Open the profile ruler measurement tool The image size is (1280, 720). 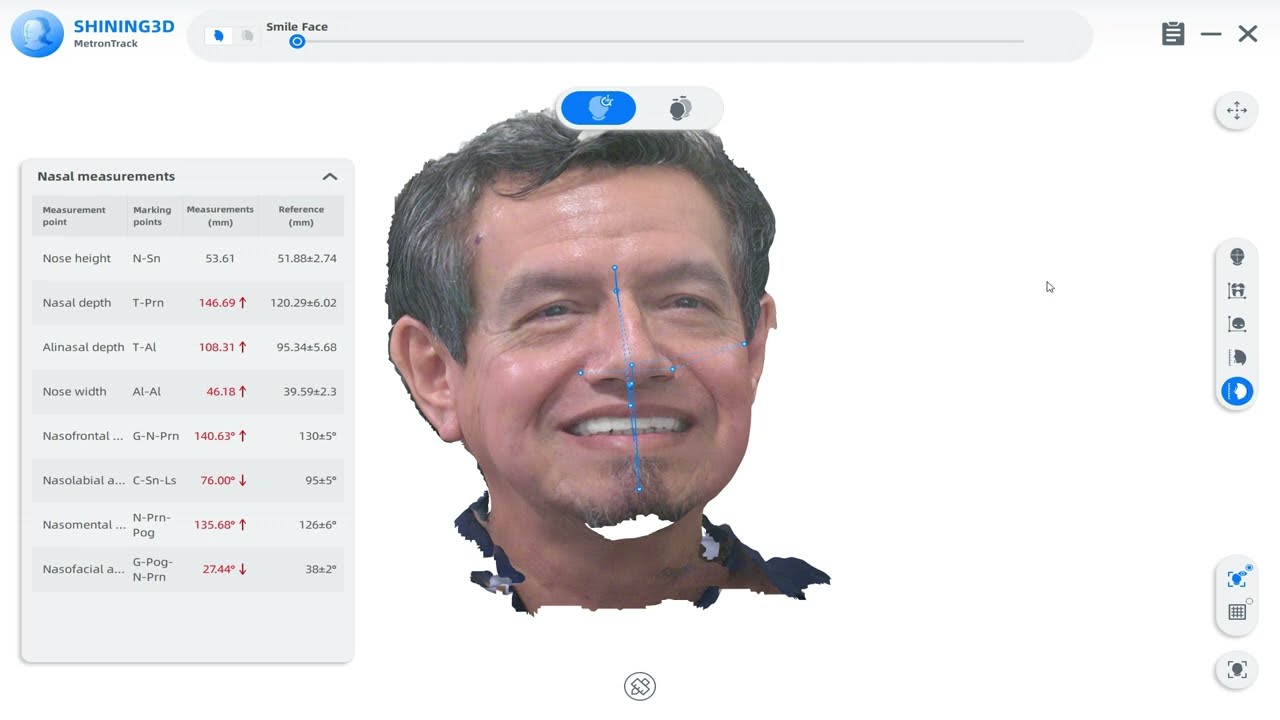1237,357
